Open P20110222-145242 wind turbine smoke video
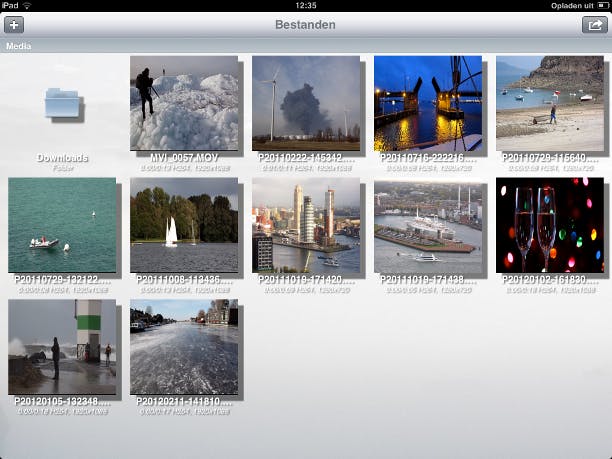The height and width of the screenshot is (459, 612). click(x=306, y=103)
